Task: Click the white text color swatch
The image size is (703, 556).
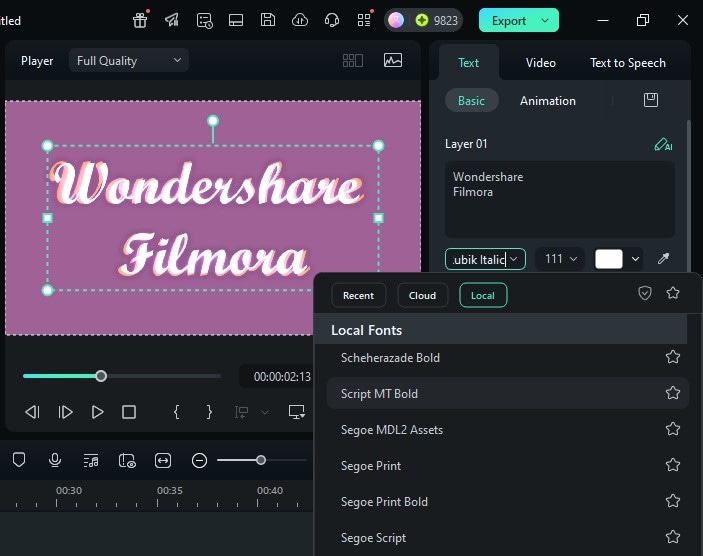Action: click(x=608, y=259)
